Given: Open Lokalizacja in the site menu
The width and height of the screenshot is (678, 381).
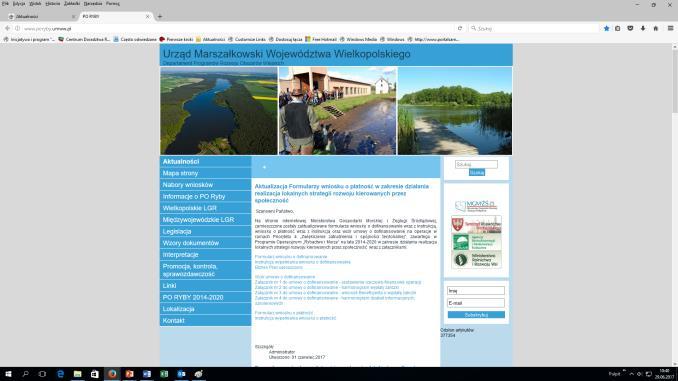Looking at the screenshot, I should click(205, 309).
